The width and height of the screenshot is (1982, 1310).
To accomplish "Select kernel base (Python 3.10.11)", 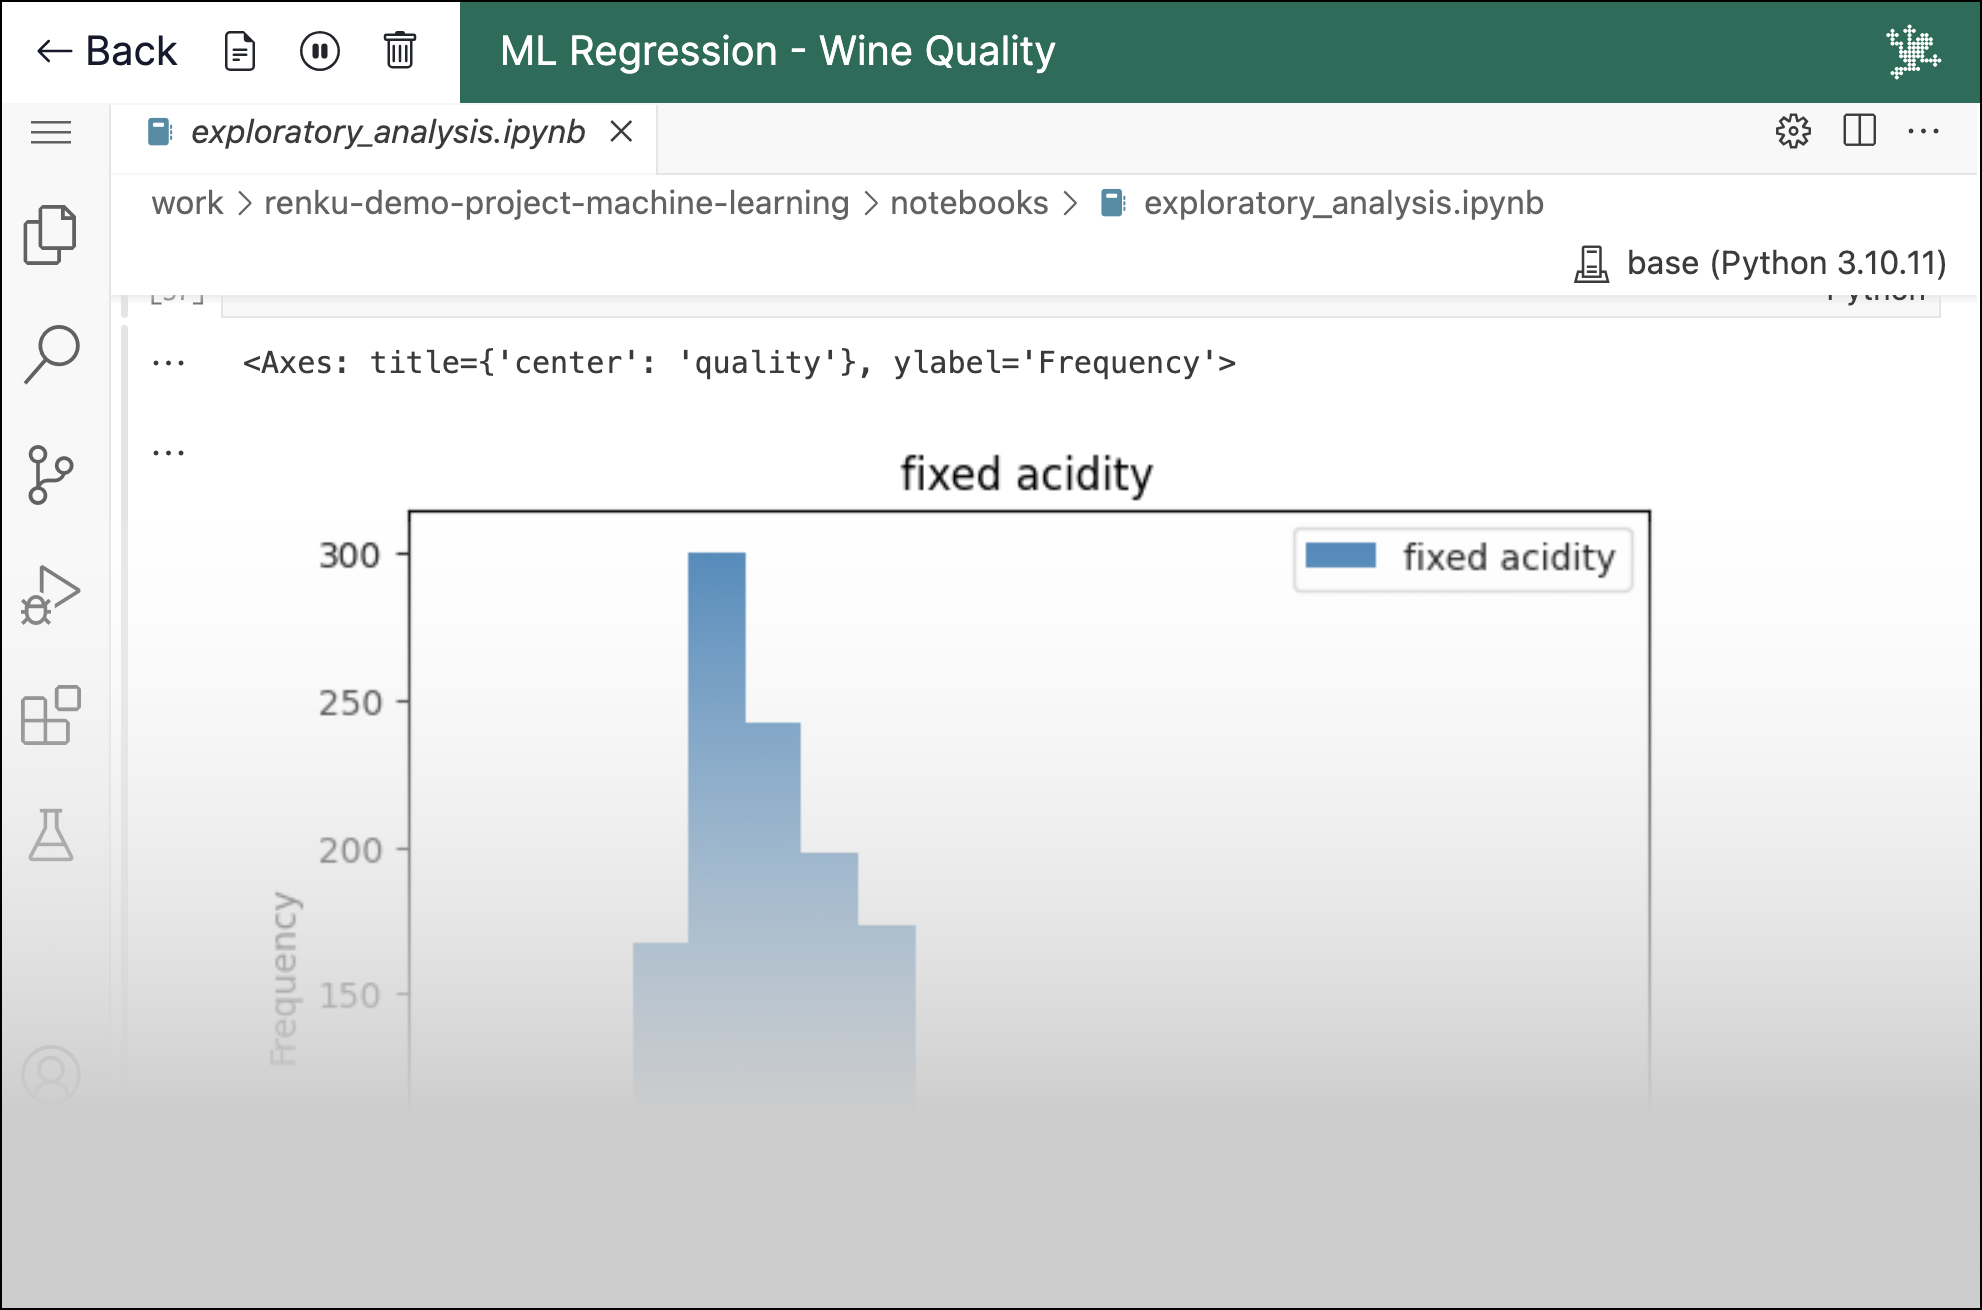I will tap(1760, 263).
